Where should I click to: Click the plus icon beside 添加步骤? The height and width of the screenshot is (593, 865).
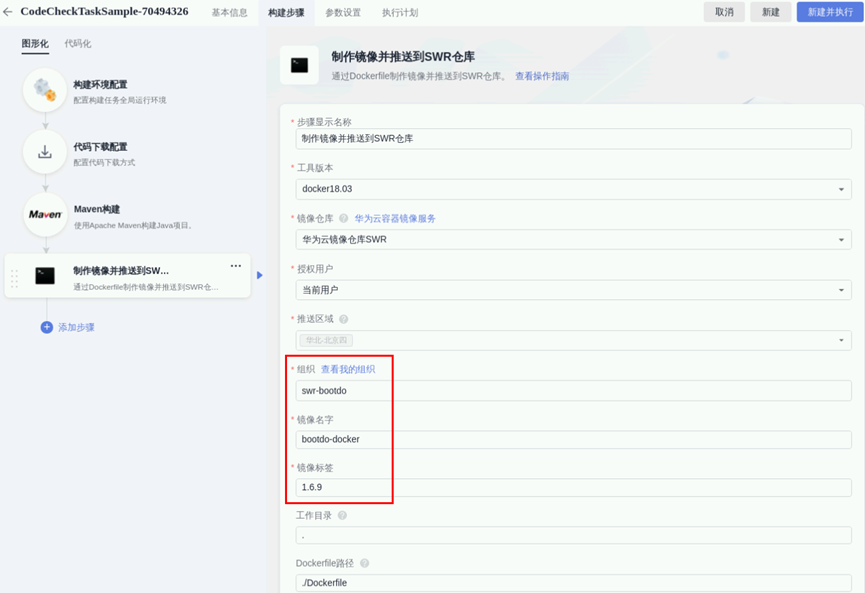(47, 327)
